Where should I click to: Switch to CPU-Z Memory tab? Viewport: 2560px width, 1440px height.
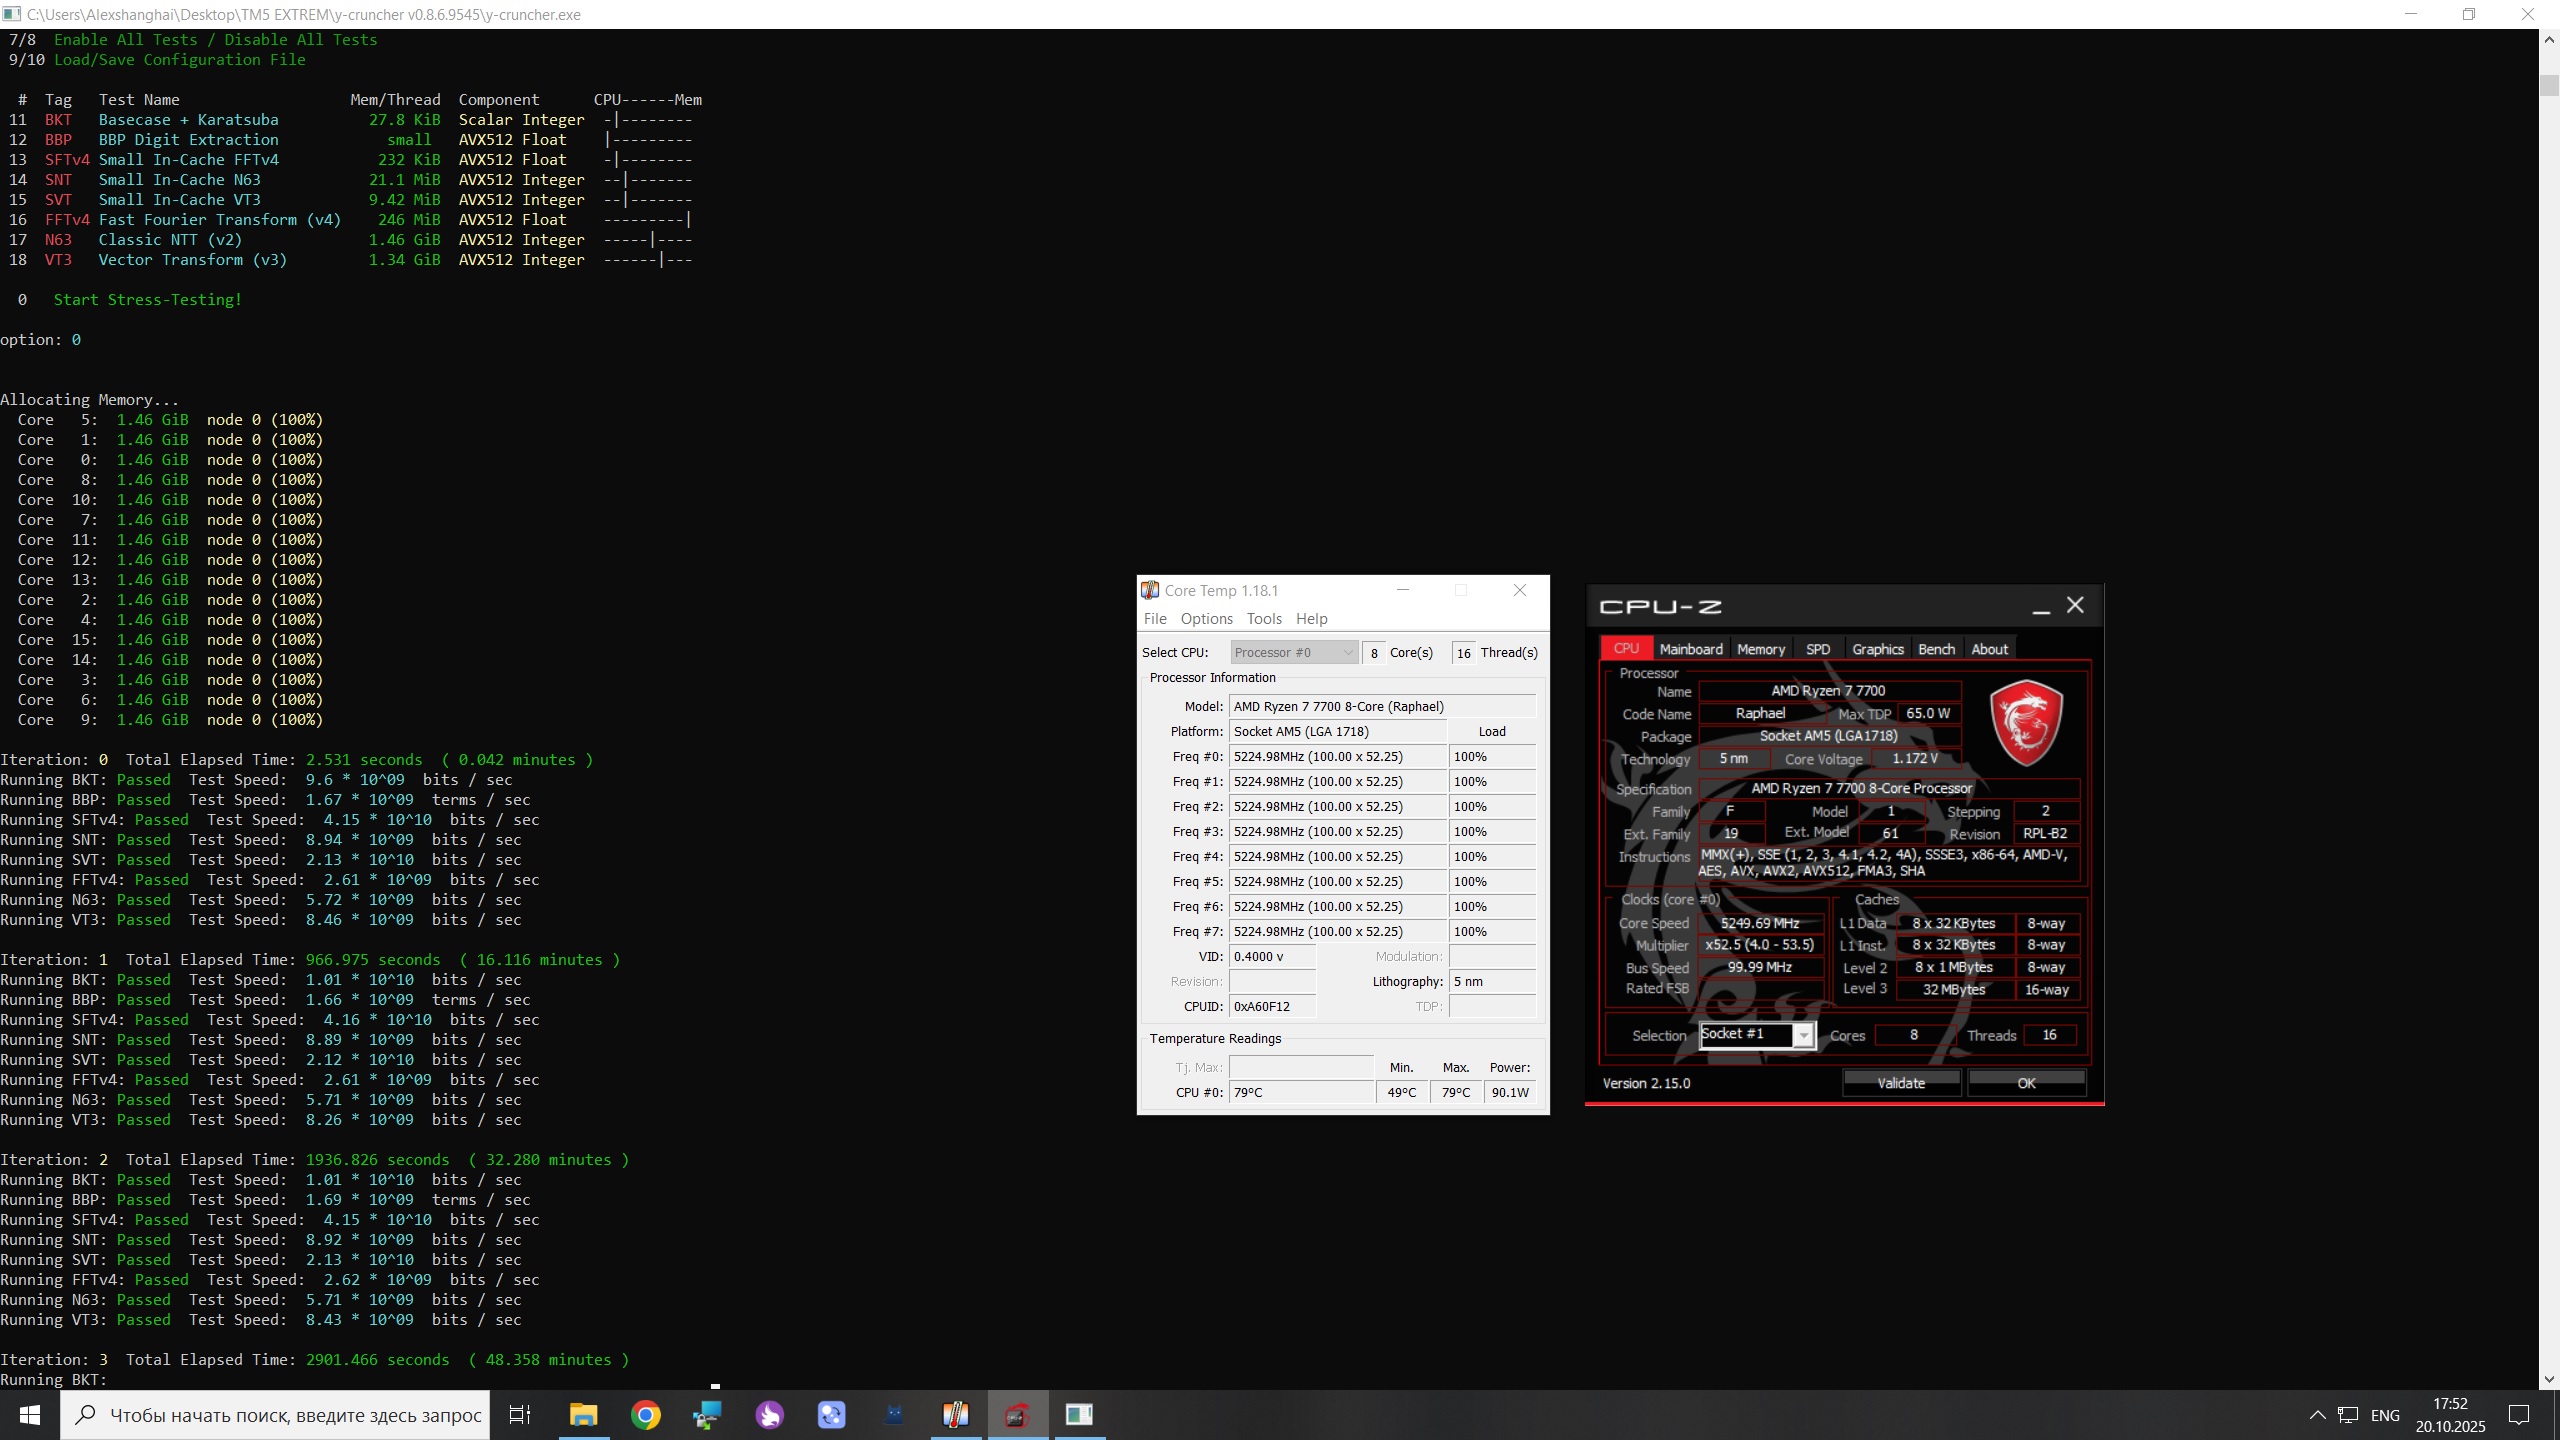pyautogui.click(x=1760, y=649)
